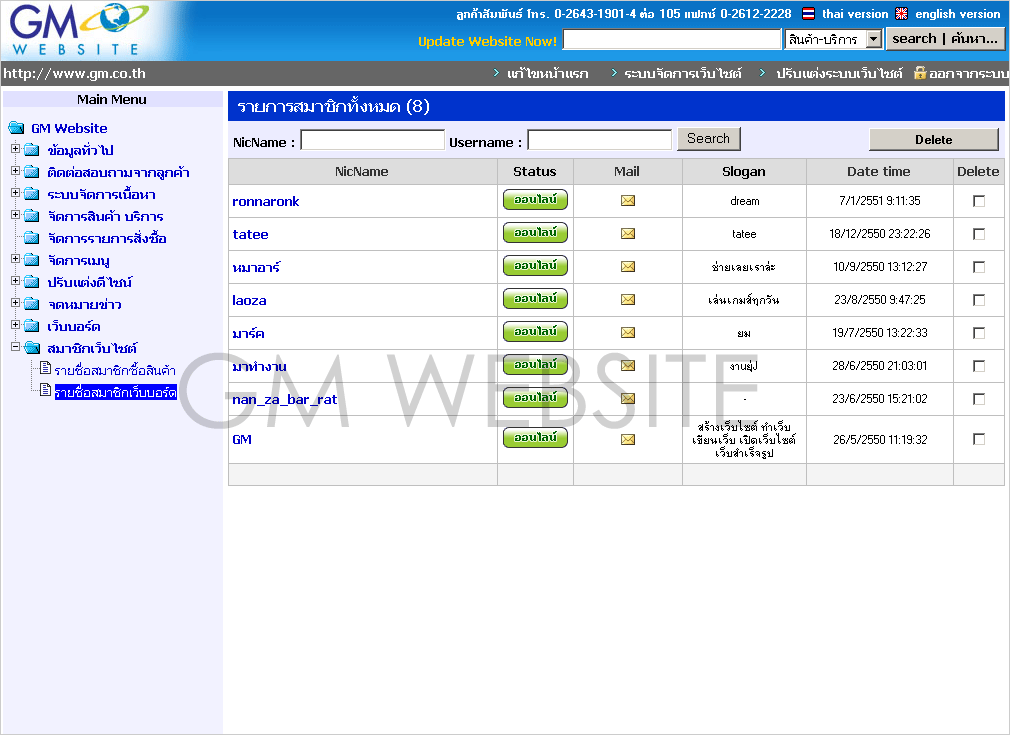Collapse the สมาชิกเว็บไซต์ tree node

[15, 347]
